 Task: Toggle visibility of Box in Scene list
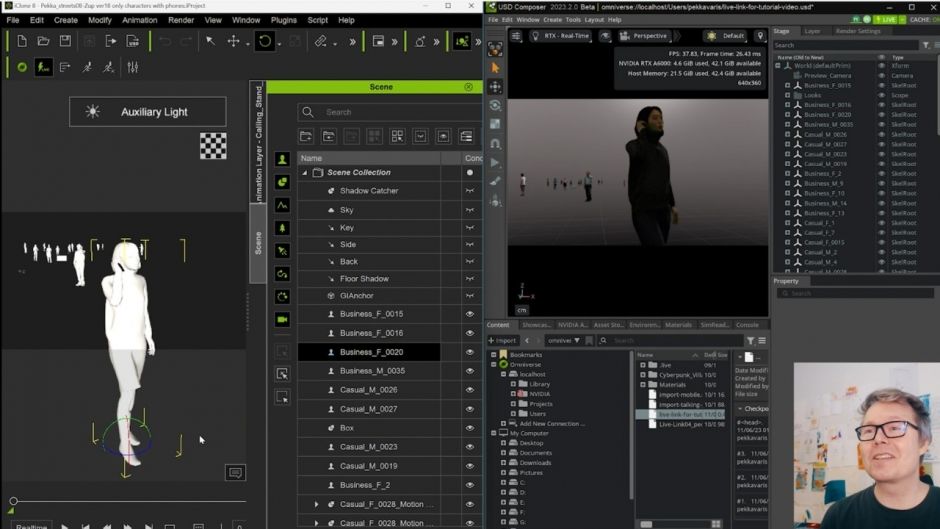[x=469, y=428]
